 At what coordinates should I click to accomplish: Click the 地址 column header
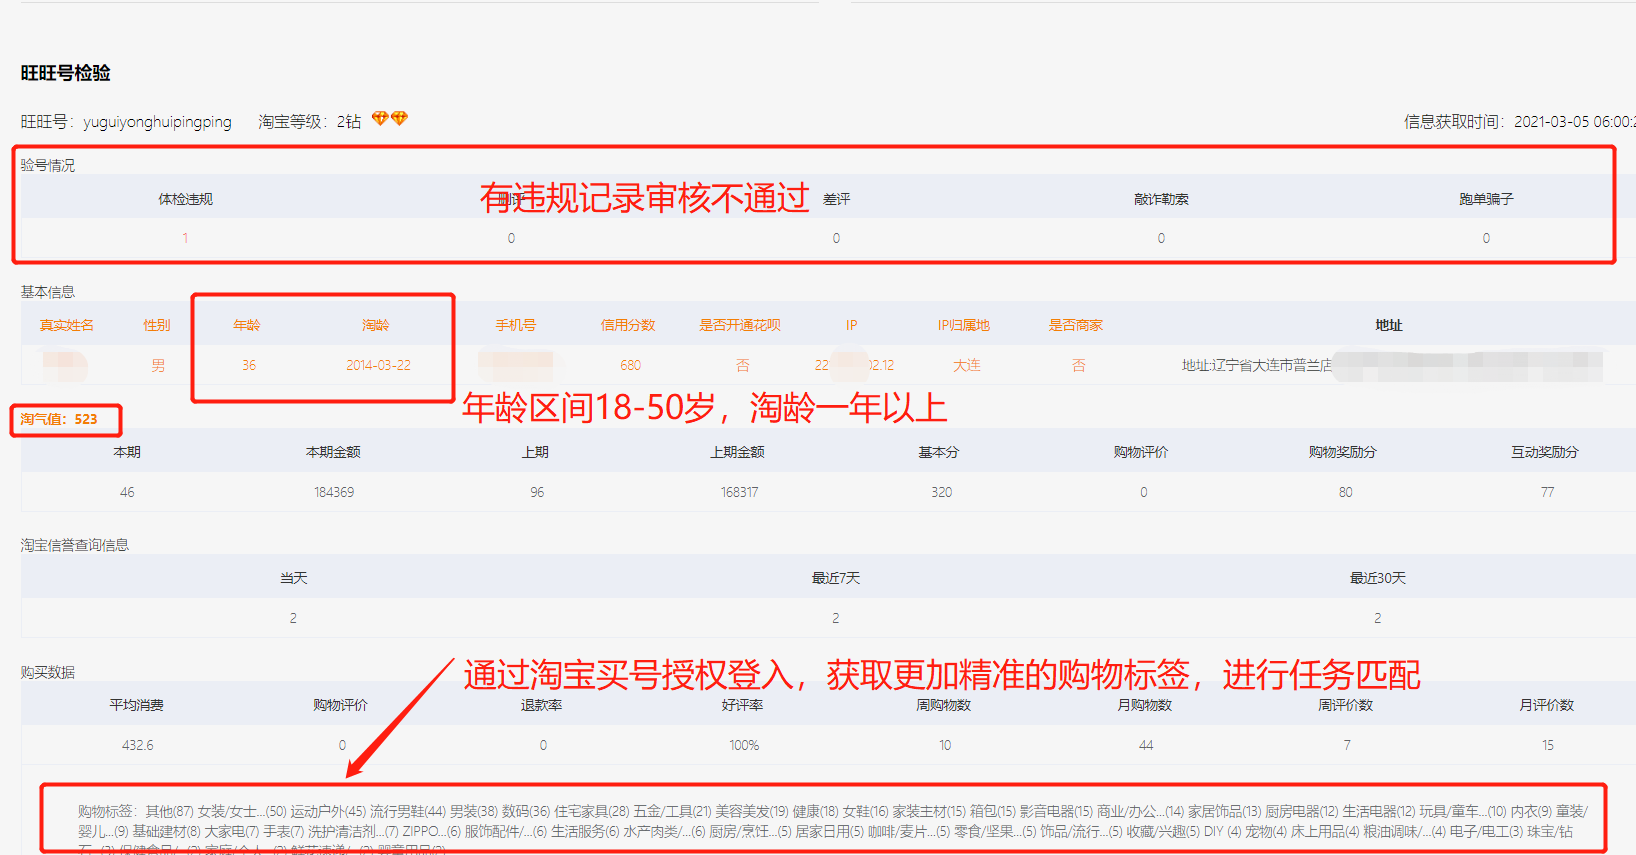click(x=1389, y=325)
